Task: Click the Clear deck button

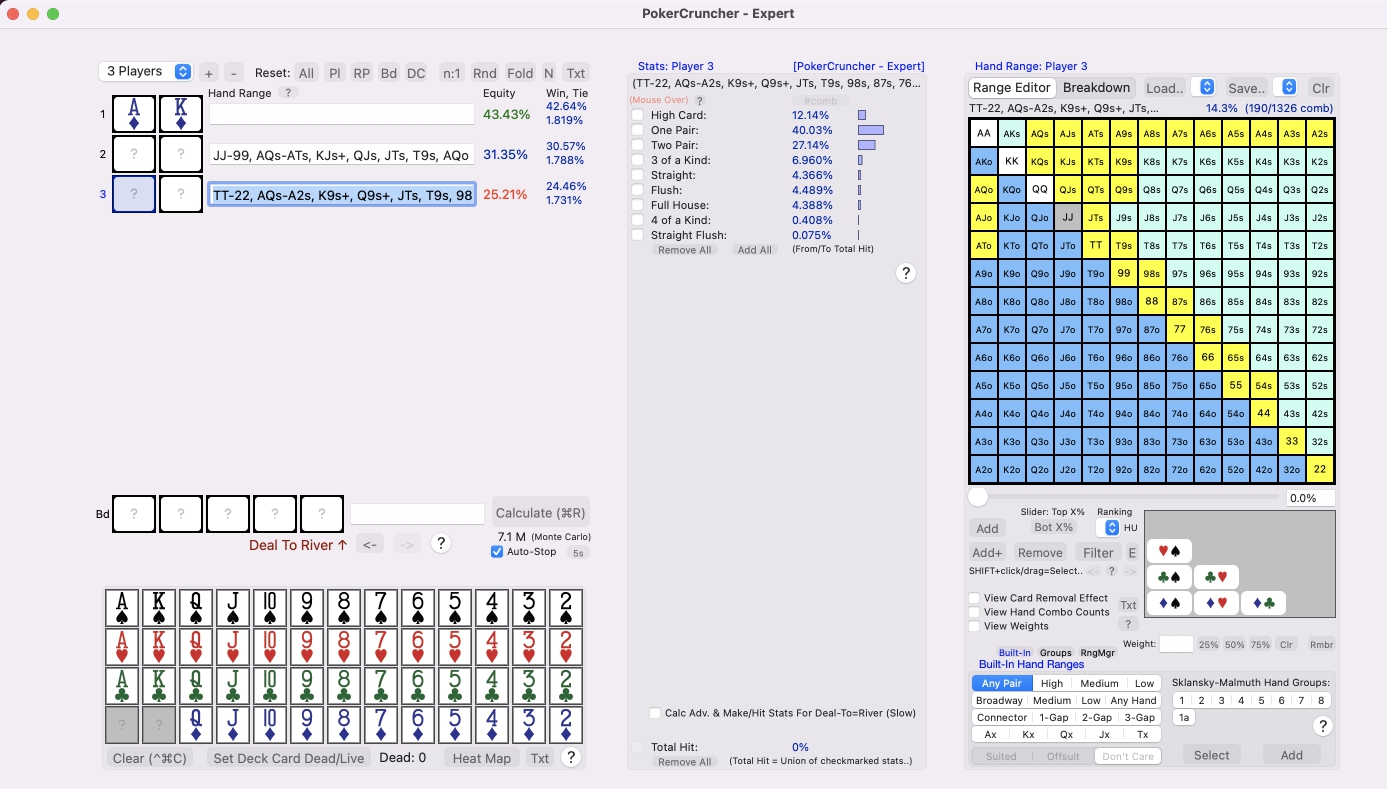Action: pos(151,758)
